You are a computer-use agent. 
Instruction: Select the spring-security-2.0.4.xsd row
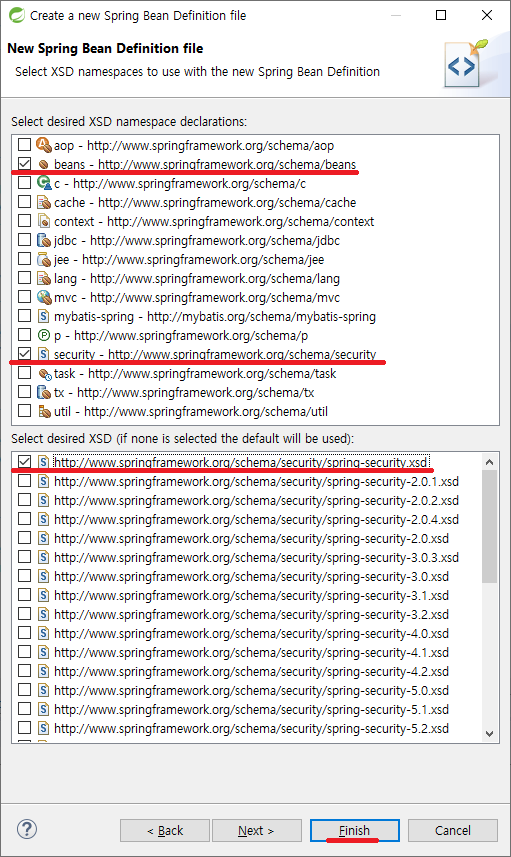[x=256, y=520]
